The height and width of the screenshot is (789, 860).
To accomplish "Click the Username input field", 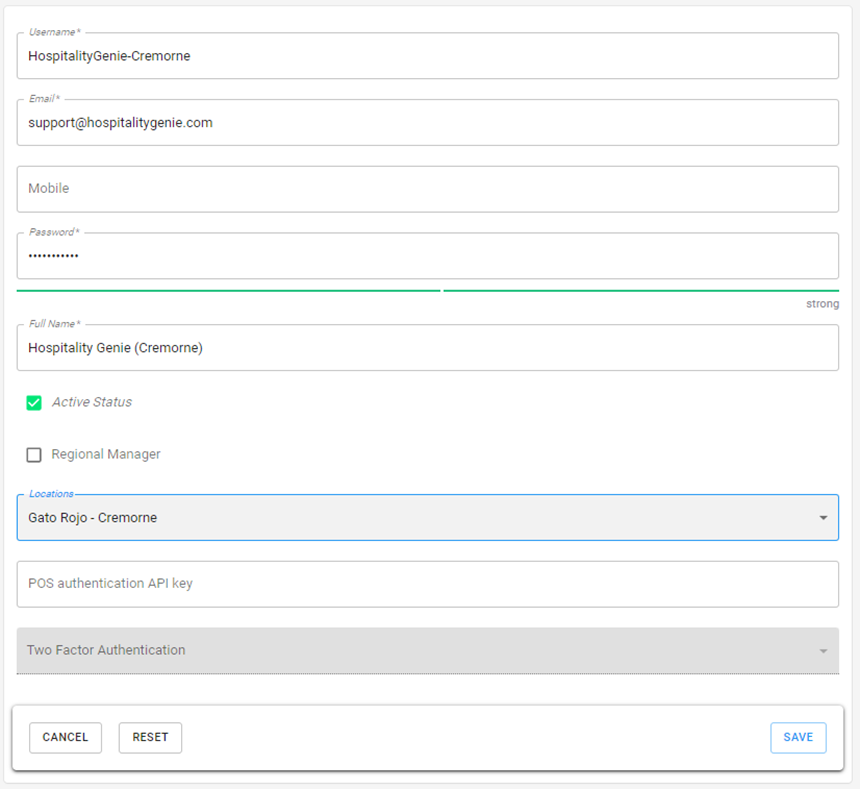I will [x=427, y=56].
